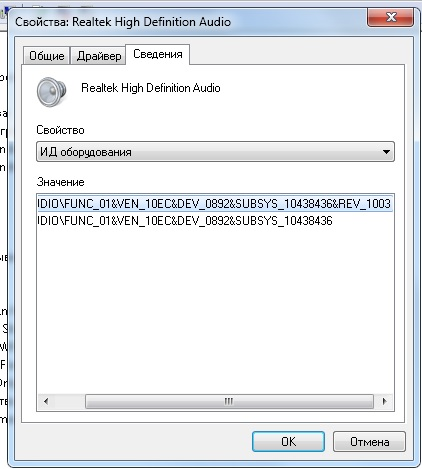Open the ИД оборудования property dropdown

point(215,152)
